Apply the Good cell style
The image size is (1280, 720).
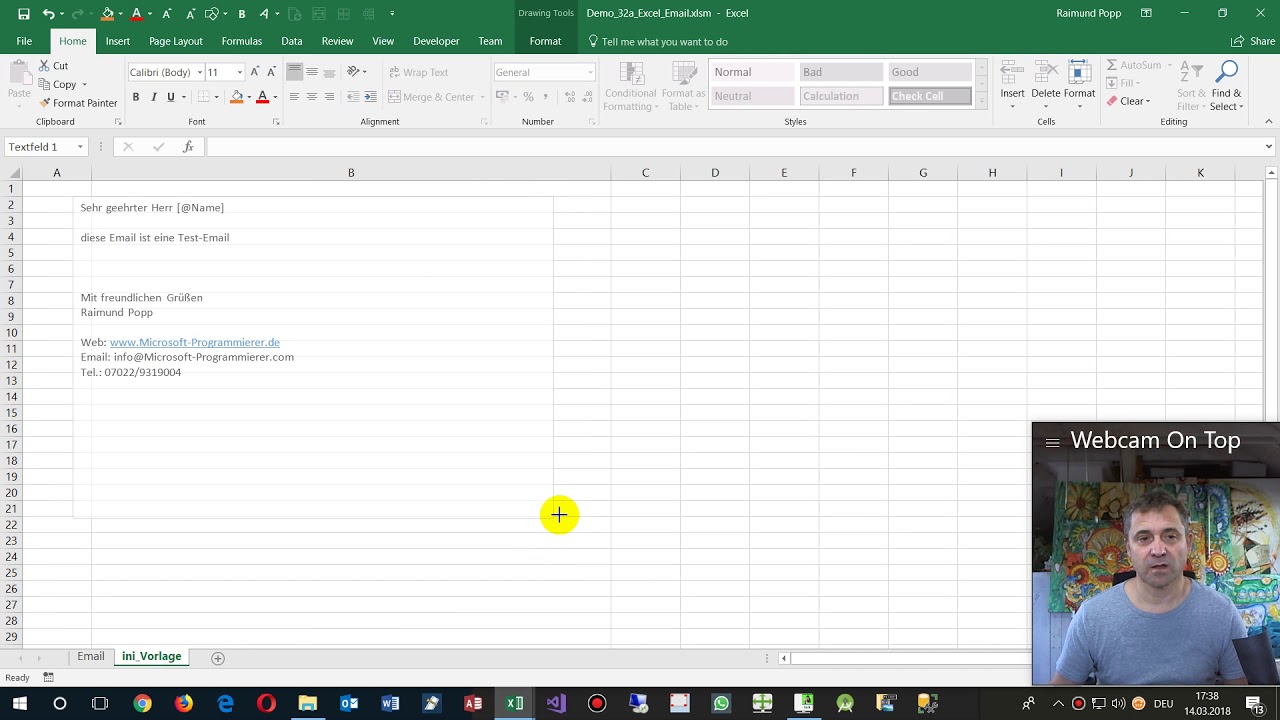930,72
